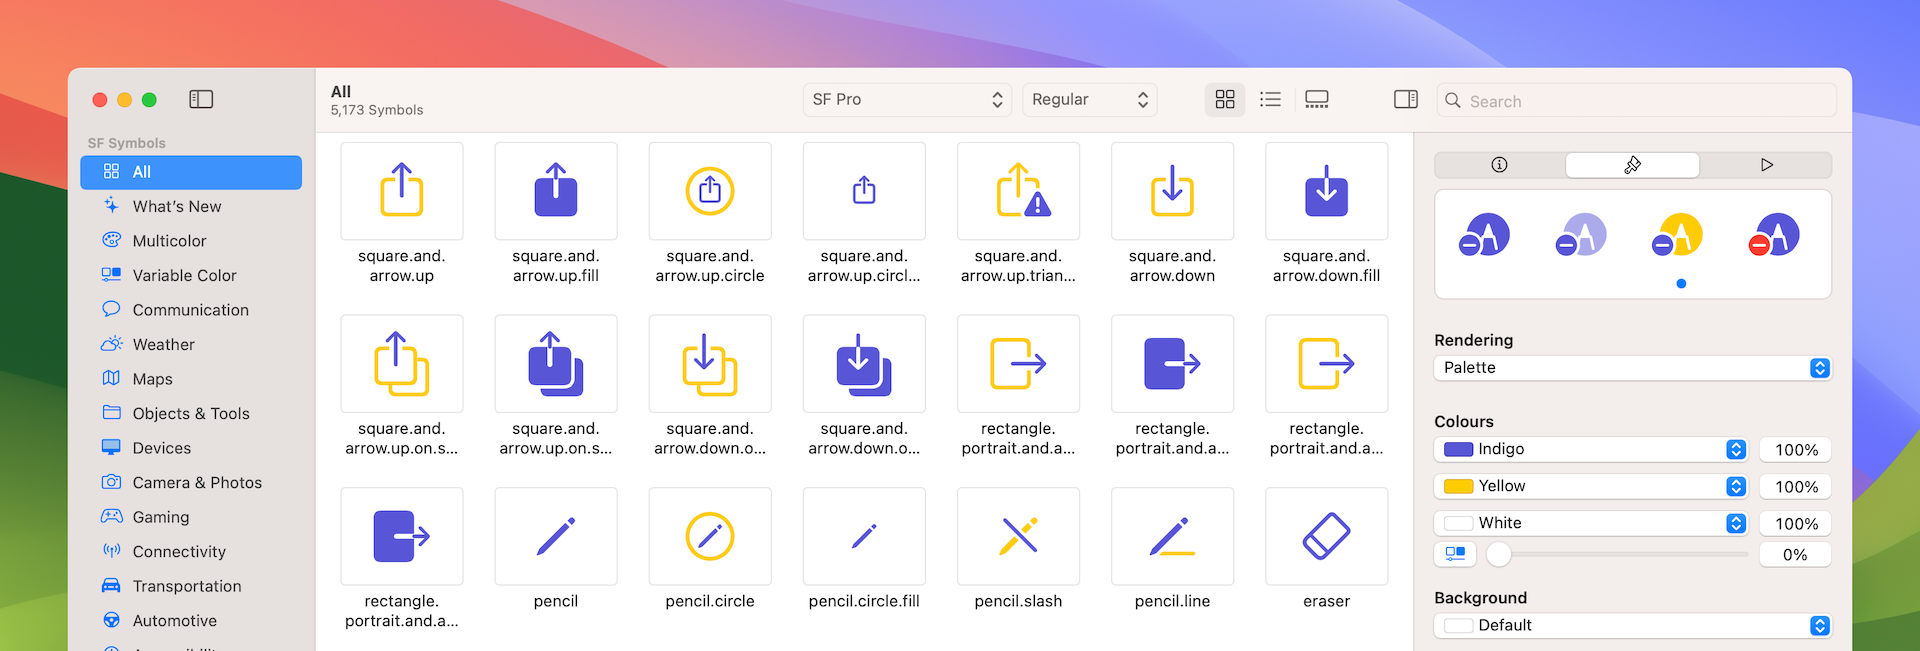
Task: Pick the multicolor rendering preview
Action: [x=1773, y=236]
